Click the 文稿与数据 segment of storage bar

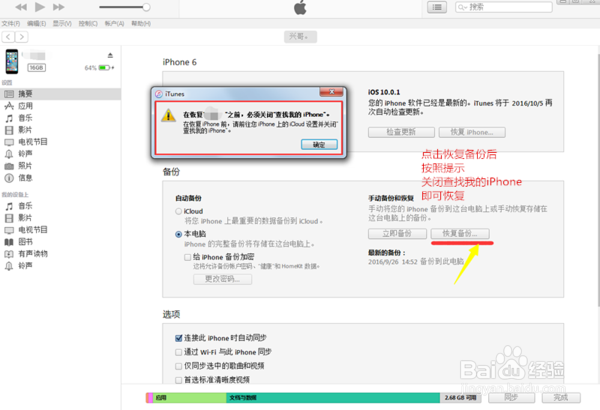333,398
